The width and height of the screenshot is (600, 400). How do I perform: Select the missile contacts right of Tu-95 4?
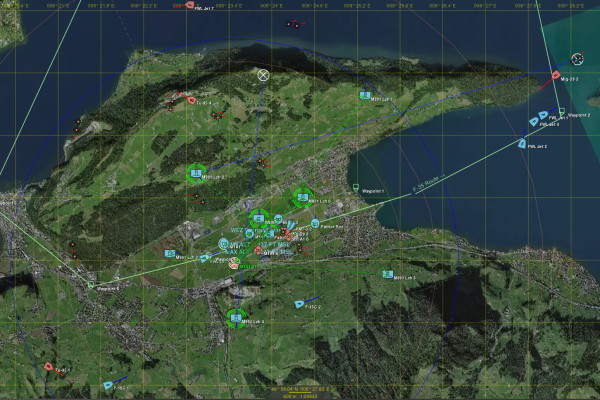218,115
